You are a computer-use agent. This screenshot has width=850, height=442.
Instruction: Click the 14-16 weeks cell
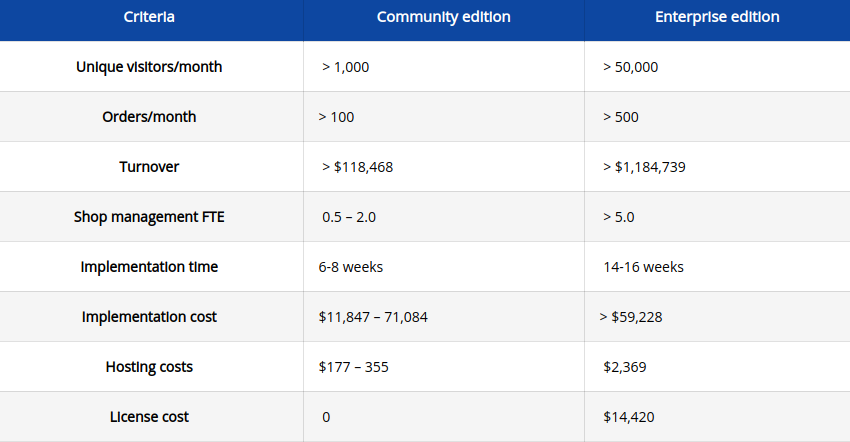tap(643, 267)
